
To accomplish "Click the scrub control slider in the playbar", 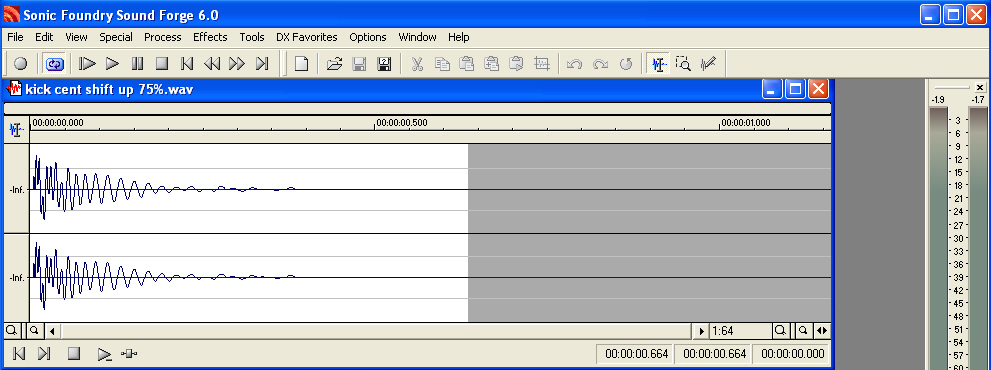I will [x=130, y=354].
